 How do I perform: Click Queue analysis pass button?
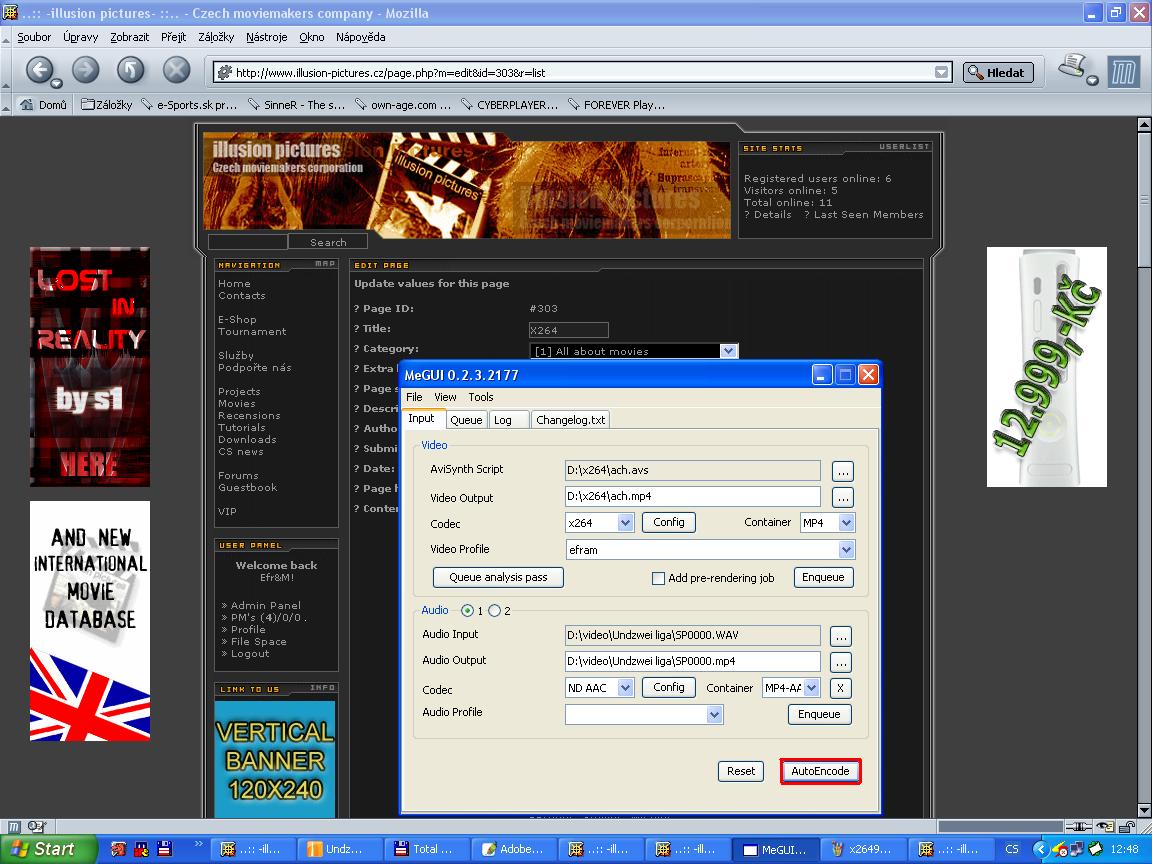(x=498, y=577)
